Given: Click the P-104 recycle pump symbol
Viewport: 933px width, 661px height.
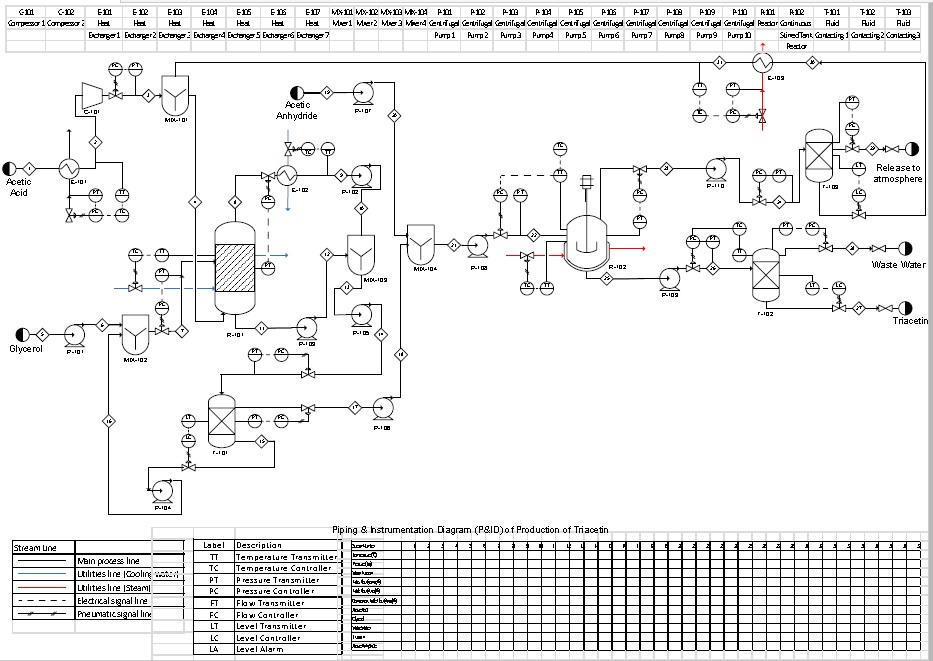Looking at the screenshot, I should coord(162,492).
